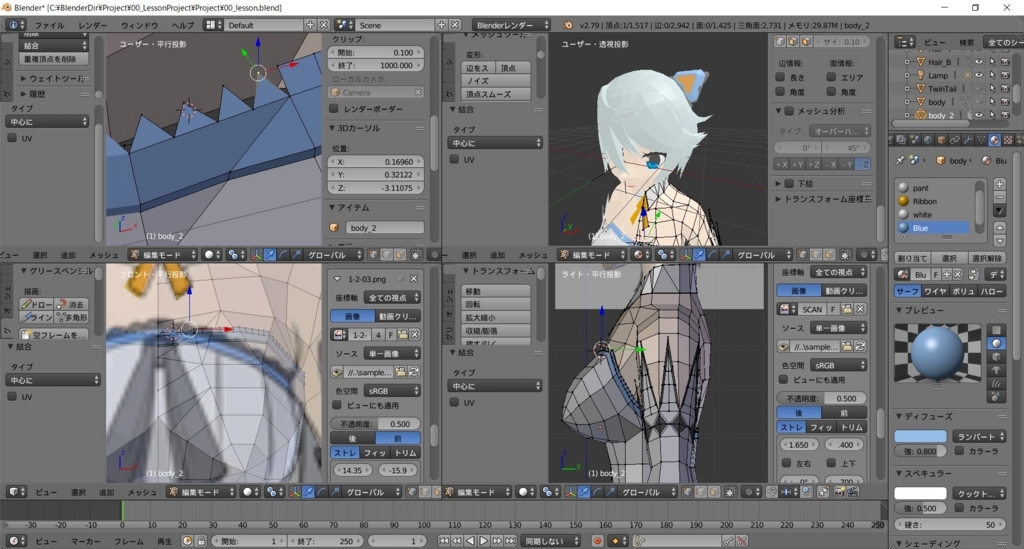1024x549 pixels.
Task: Pin the properties context with the pin icon
Action: pyautogui.click(x=901, y=161)
